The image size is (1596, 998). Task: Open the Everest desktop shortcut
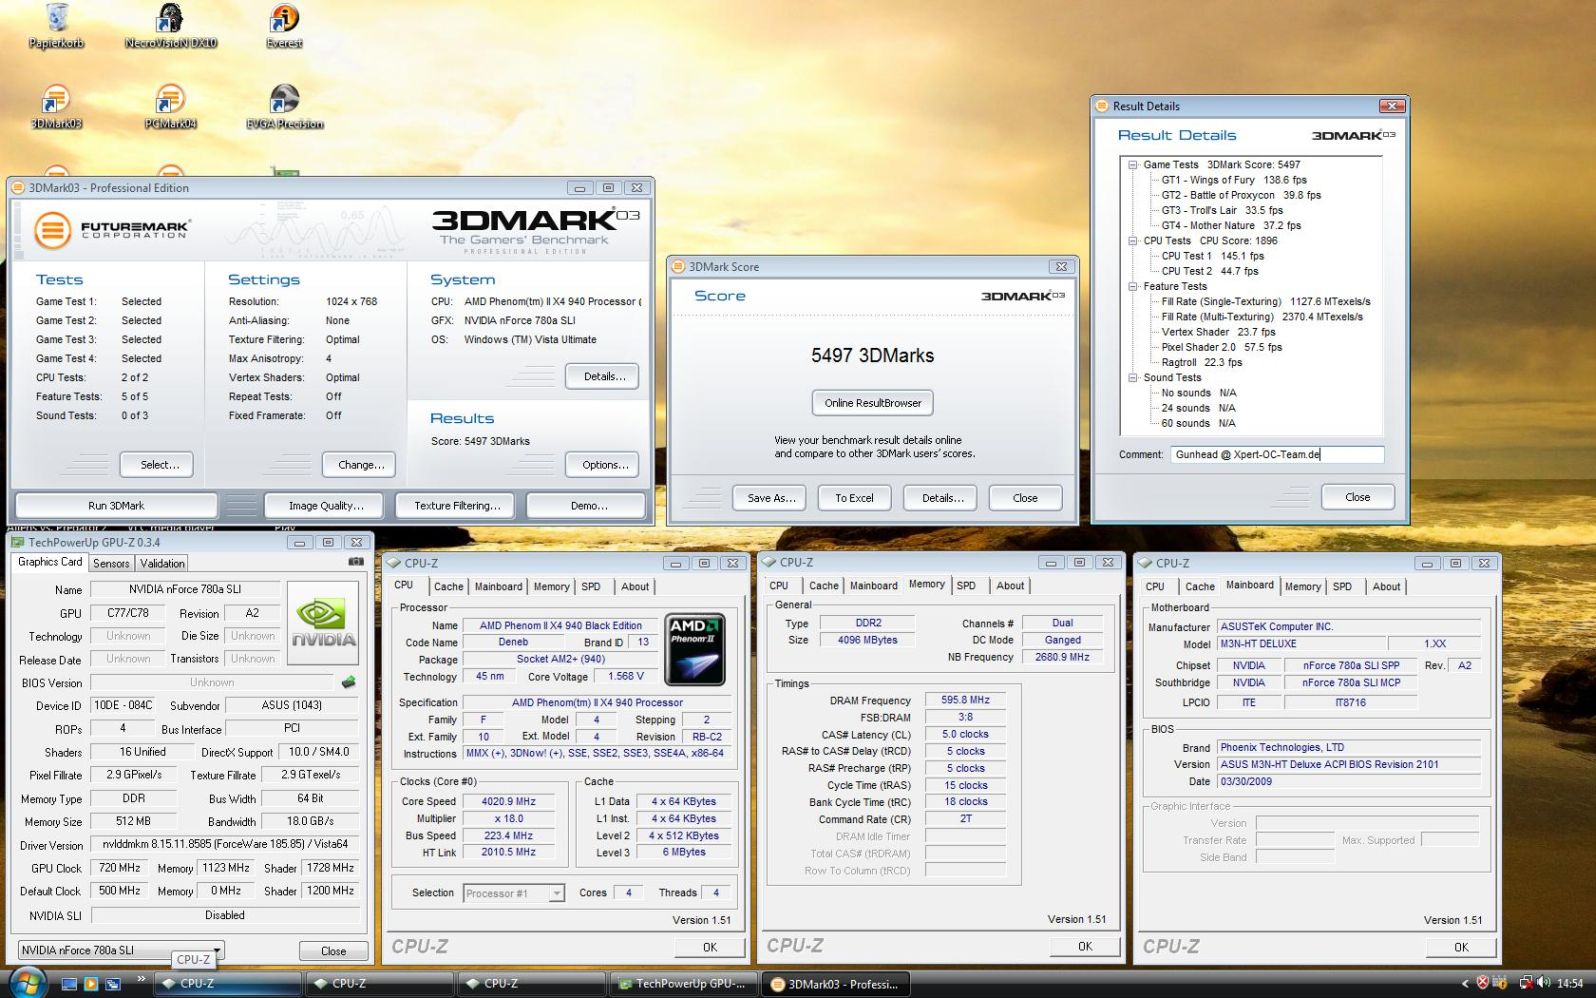pos(284,26)
